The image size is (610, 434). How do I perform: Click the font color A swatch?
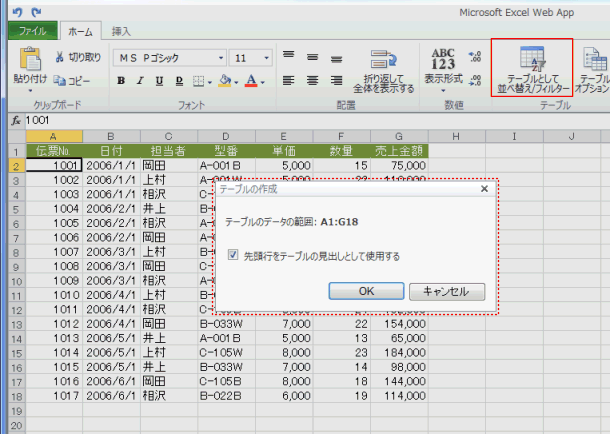coord(250,81)
